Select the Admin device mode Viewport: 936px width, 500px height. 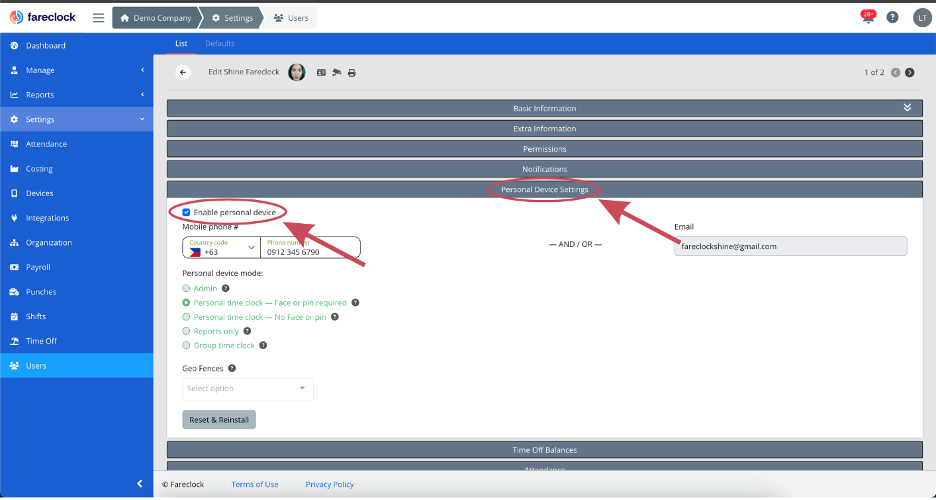tap(186, 288)
